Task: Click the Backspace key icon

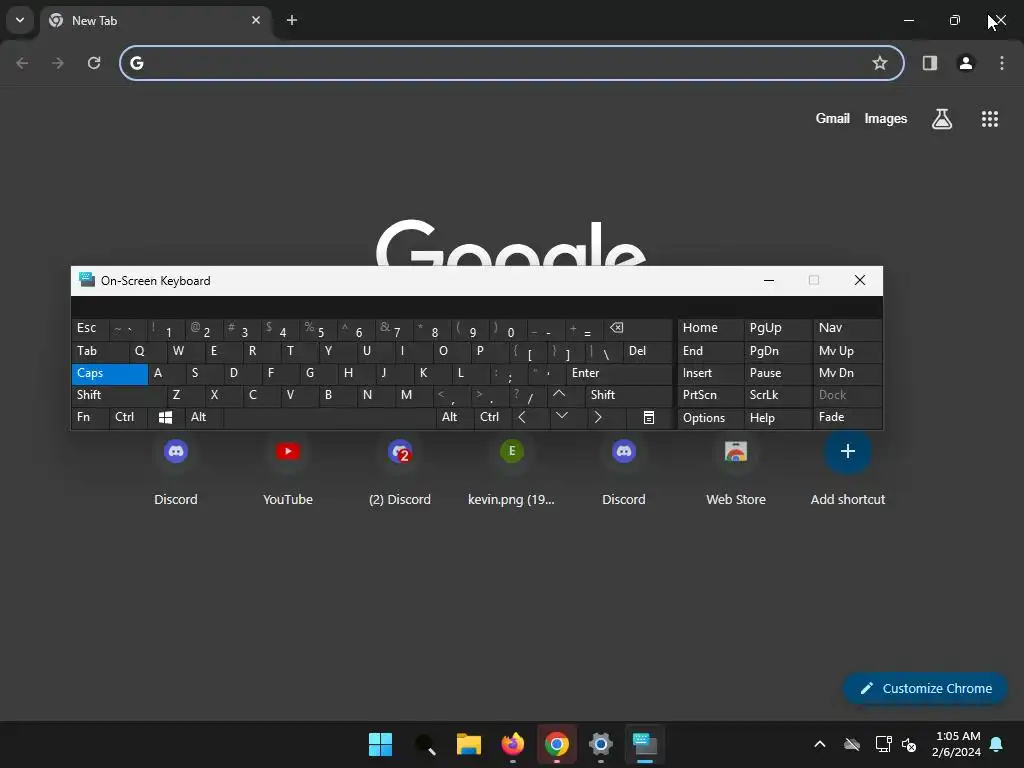Action: pyautogui.click(x=638, y=329)
